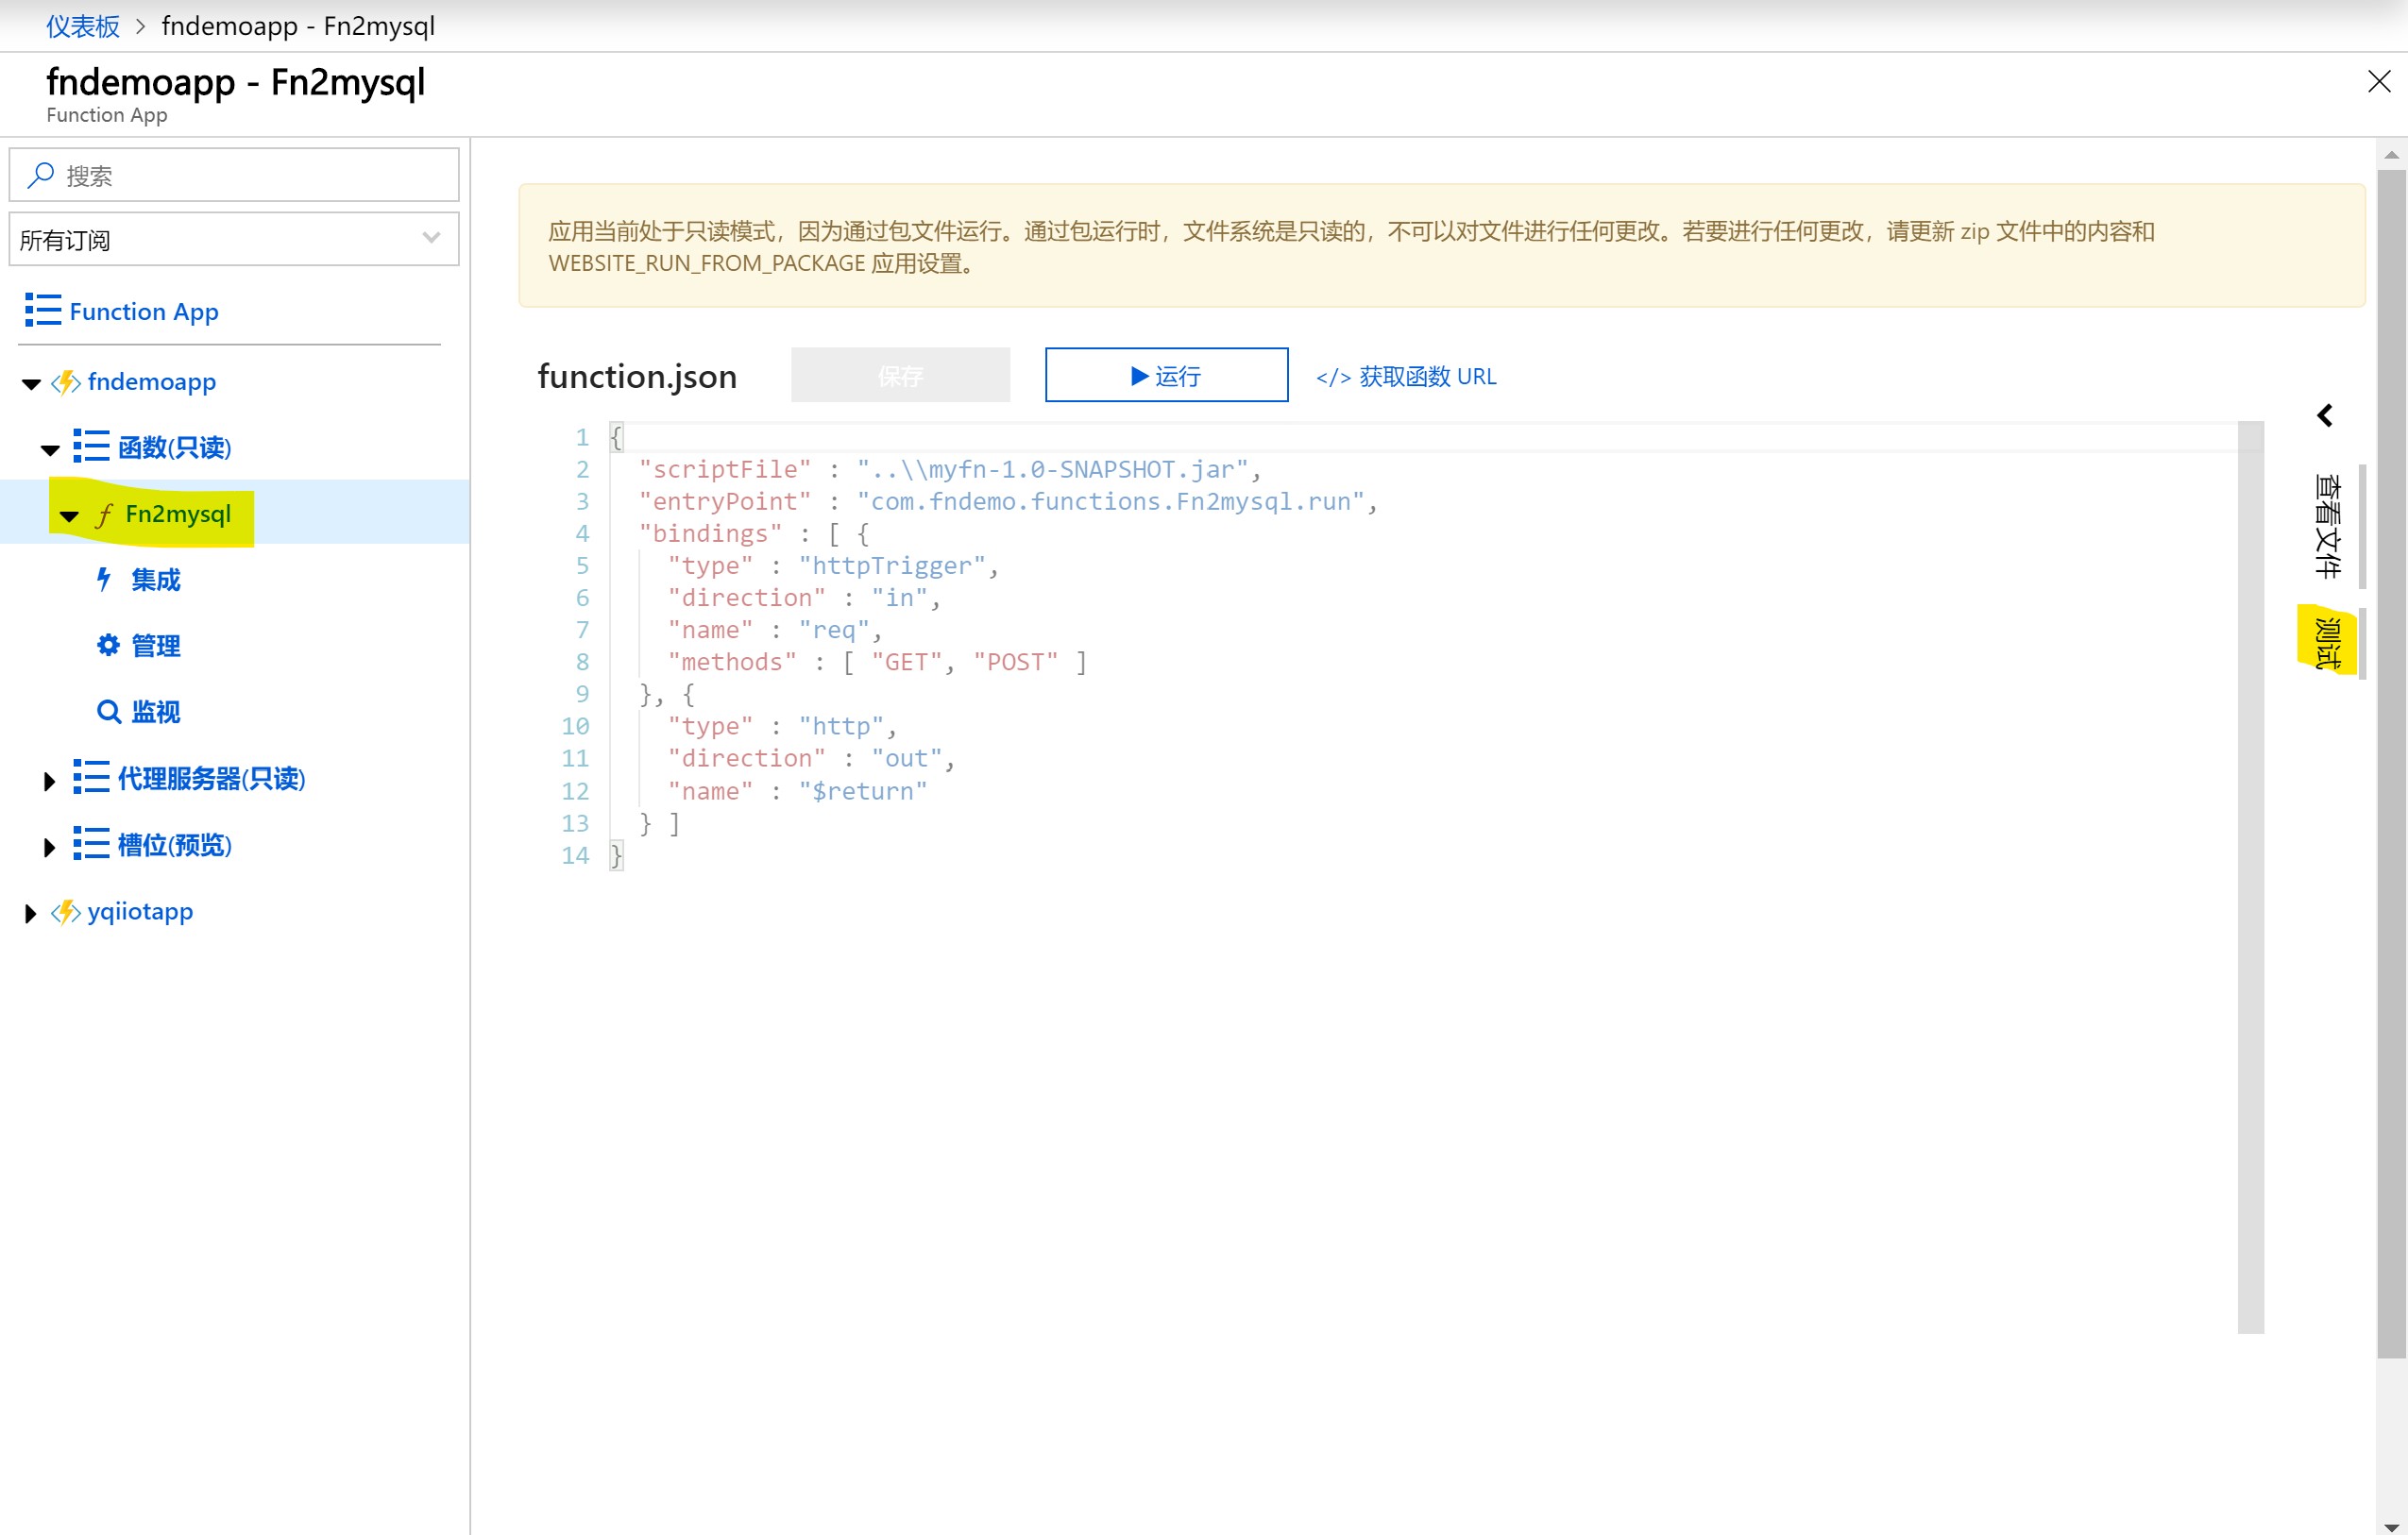
Task: Click the "$return" value in the code
Action: pos(863,791)
